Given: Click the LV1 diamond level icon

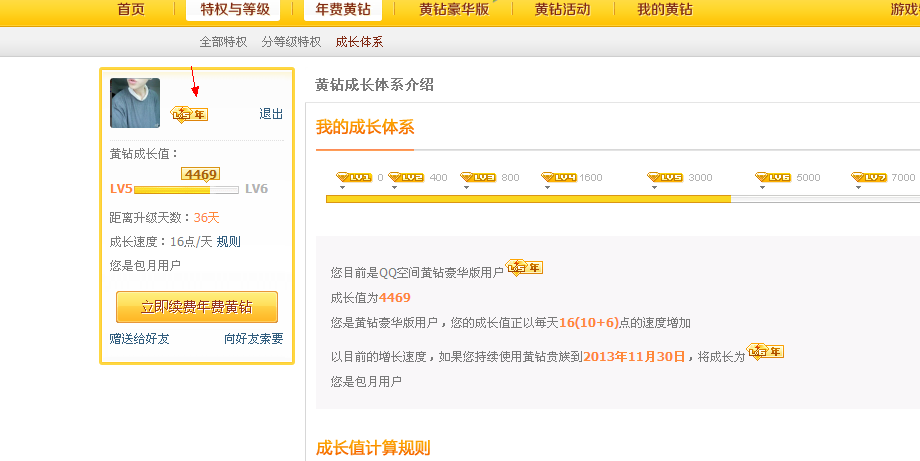Looking at the screenshot, I should click(354, 177).
